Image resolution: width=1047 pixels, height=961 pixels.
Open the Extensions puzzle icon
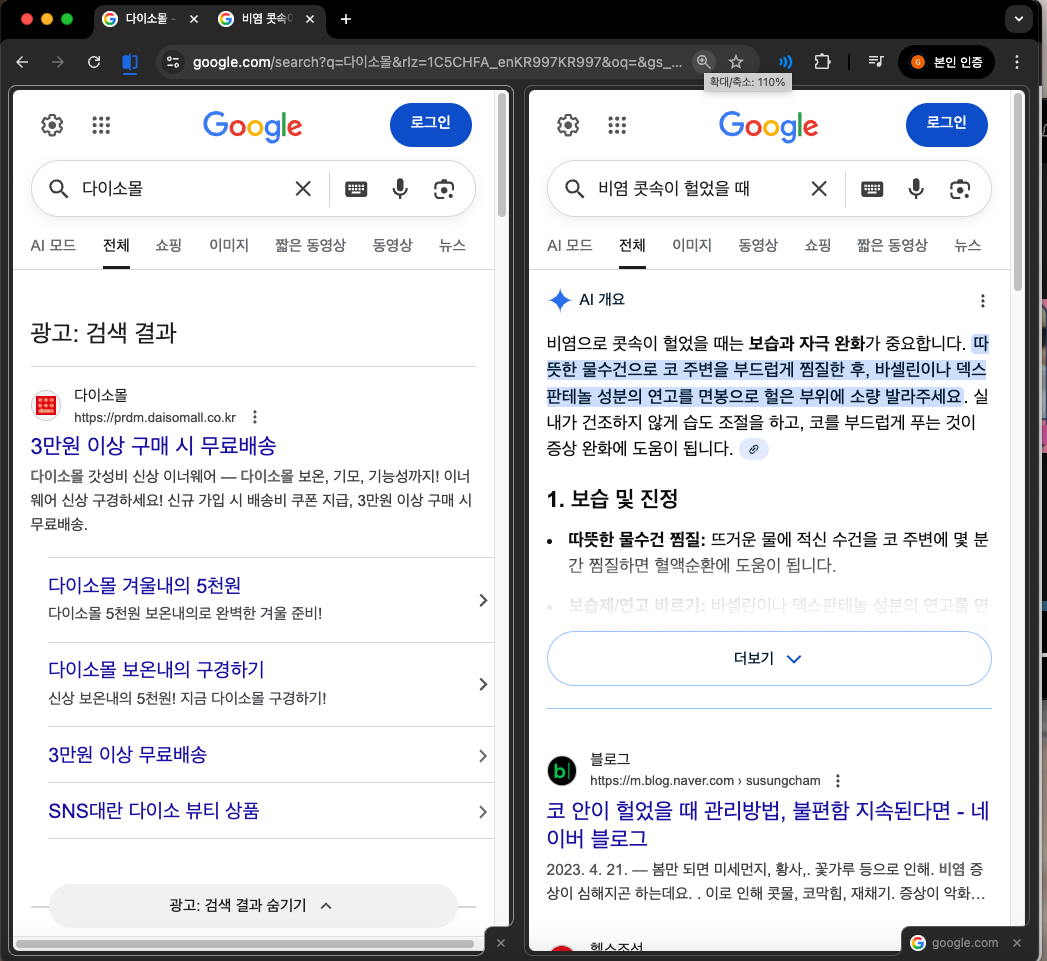pyautogui.click(x=822, y=62)
